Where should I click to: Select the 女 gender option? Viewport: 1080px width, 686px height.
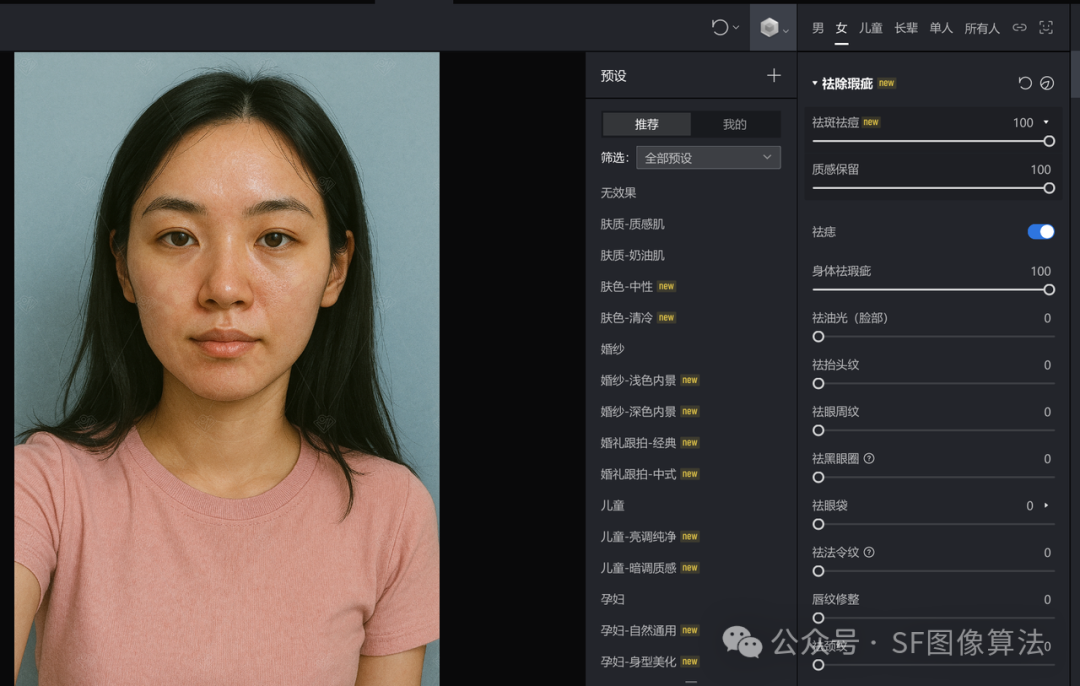click(841, 28)
